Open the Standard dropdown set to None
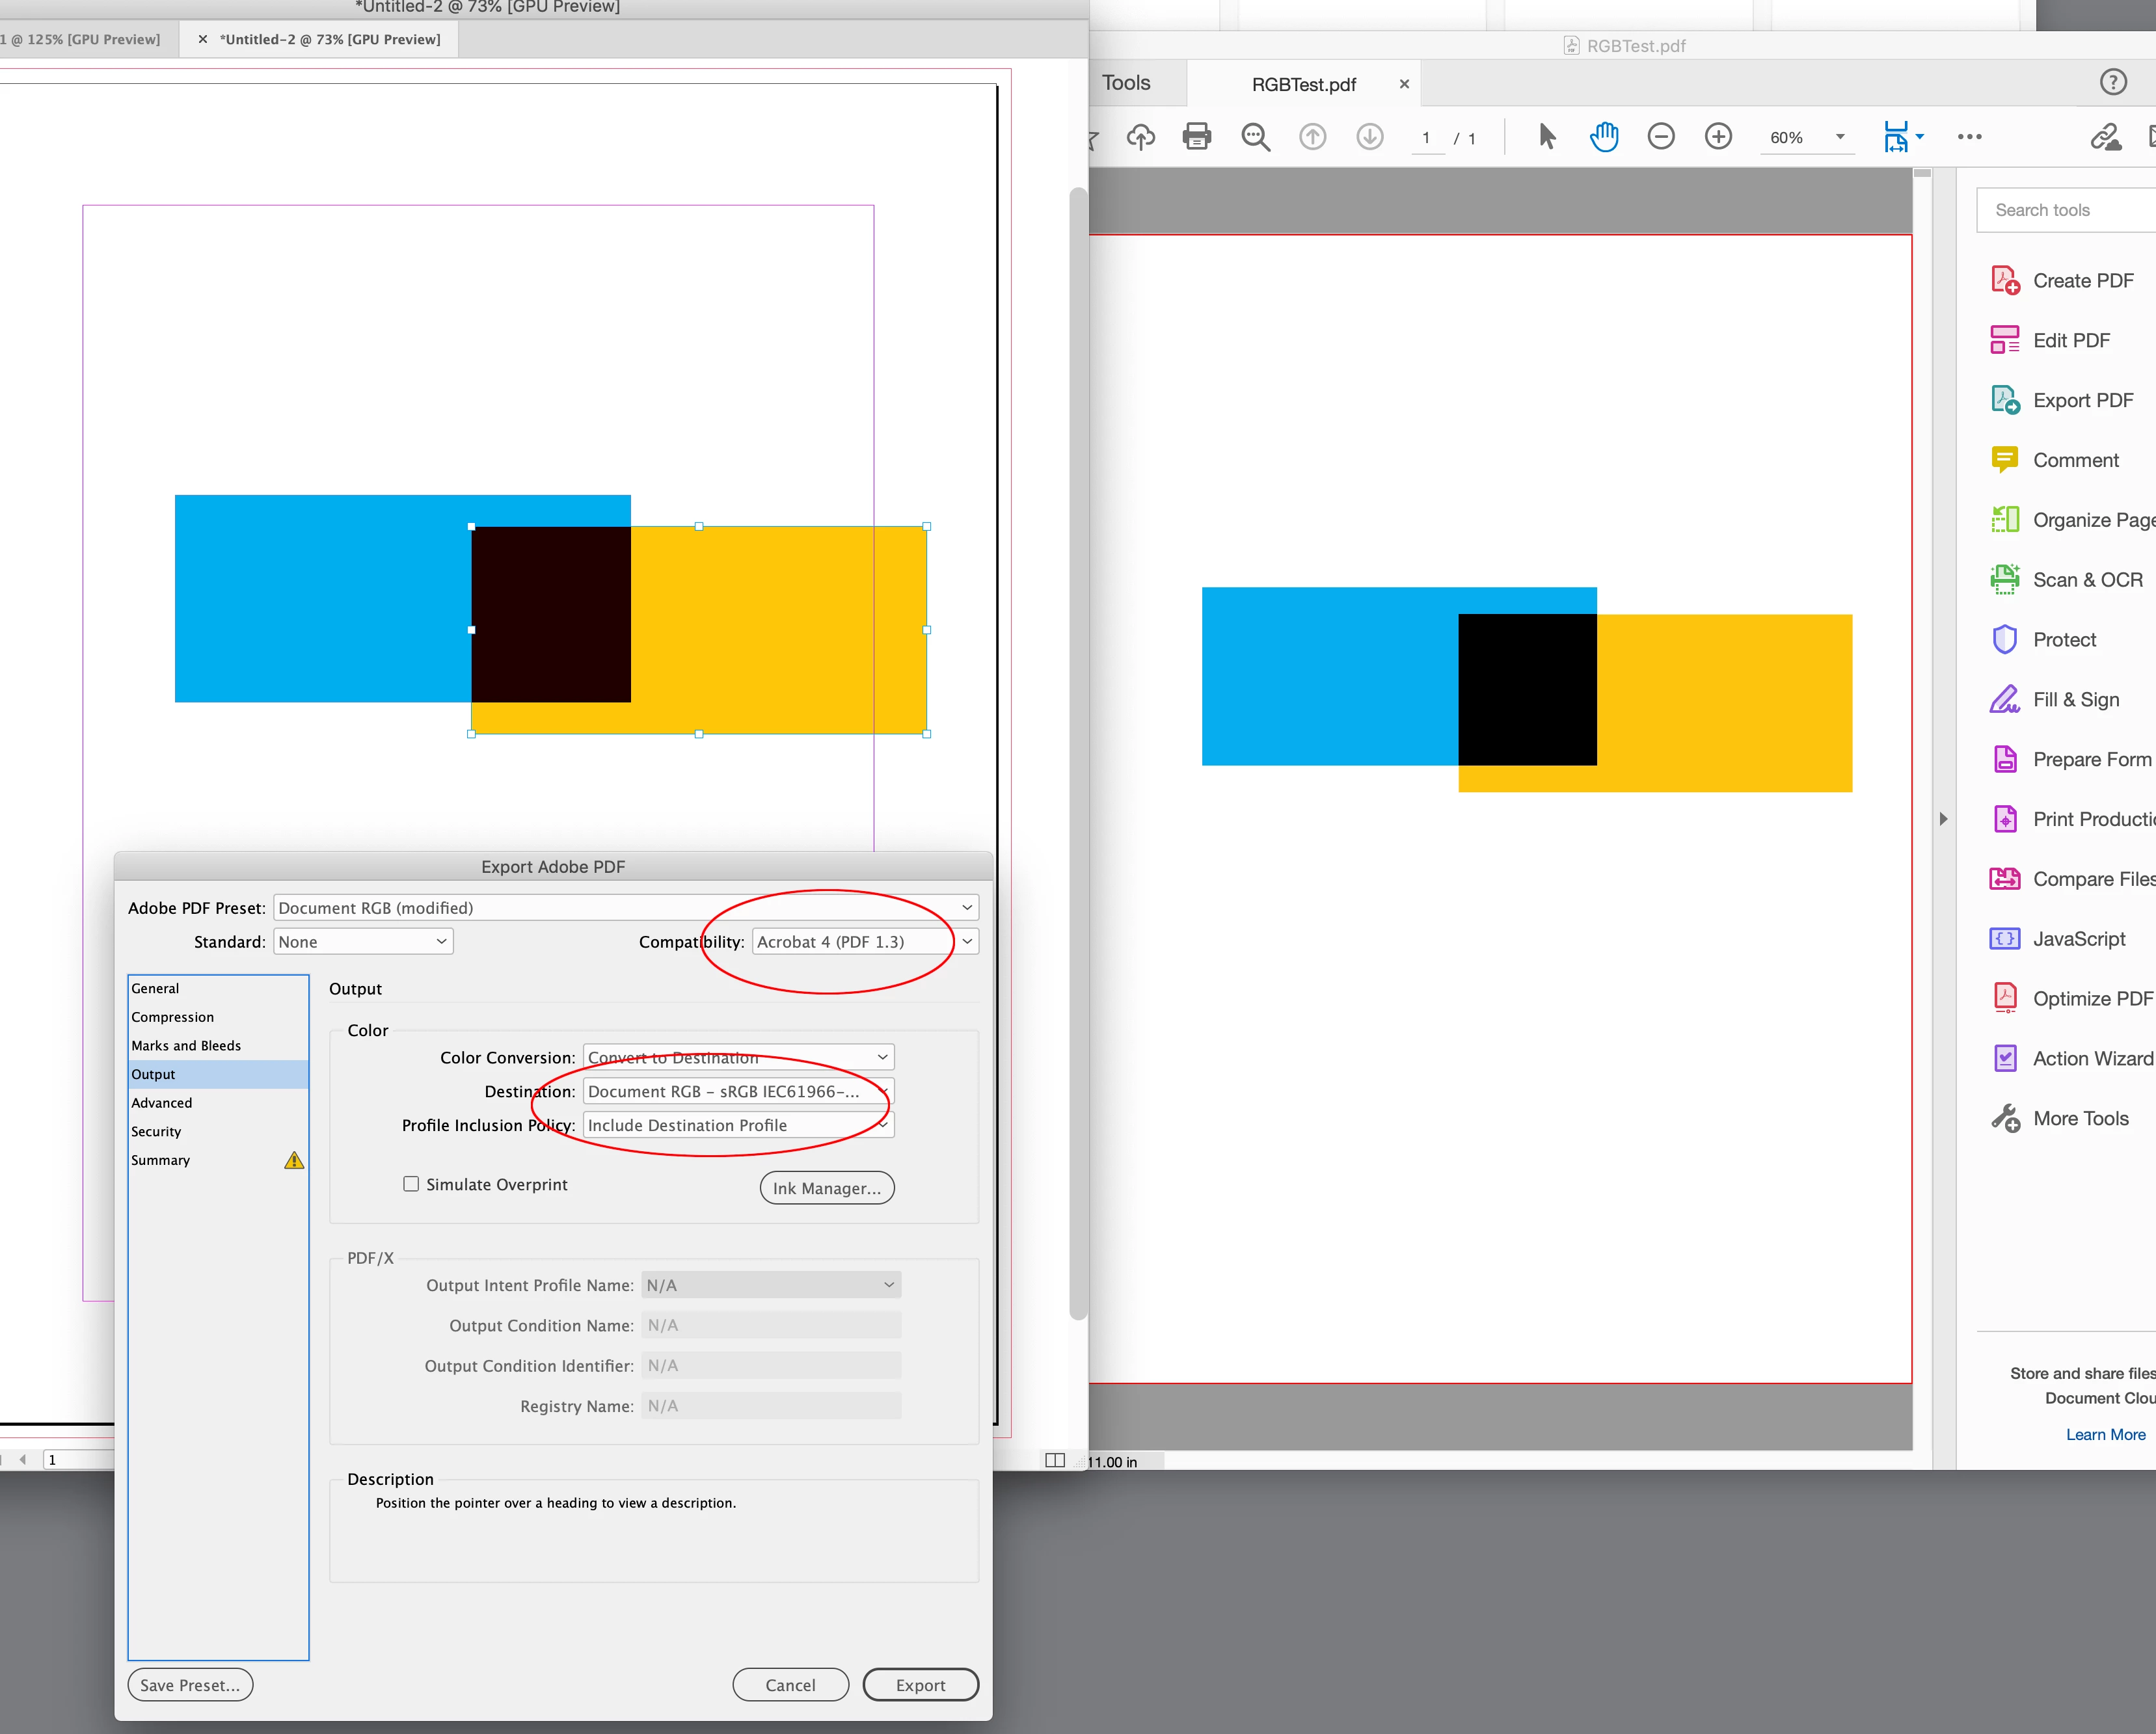Image resolution: width=2156 pixels, height=1734 pixels. (363, 942)
